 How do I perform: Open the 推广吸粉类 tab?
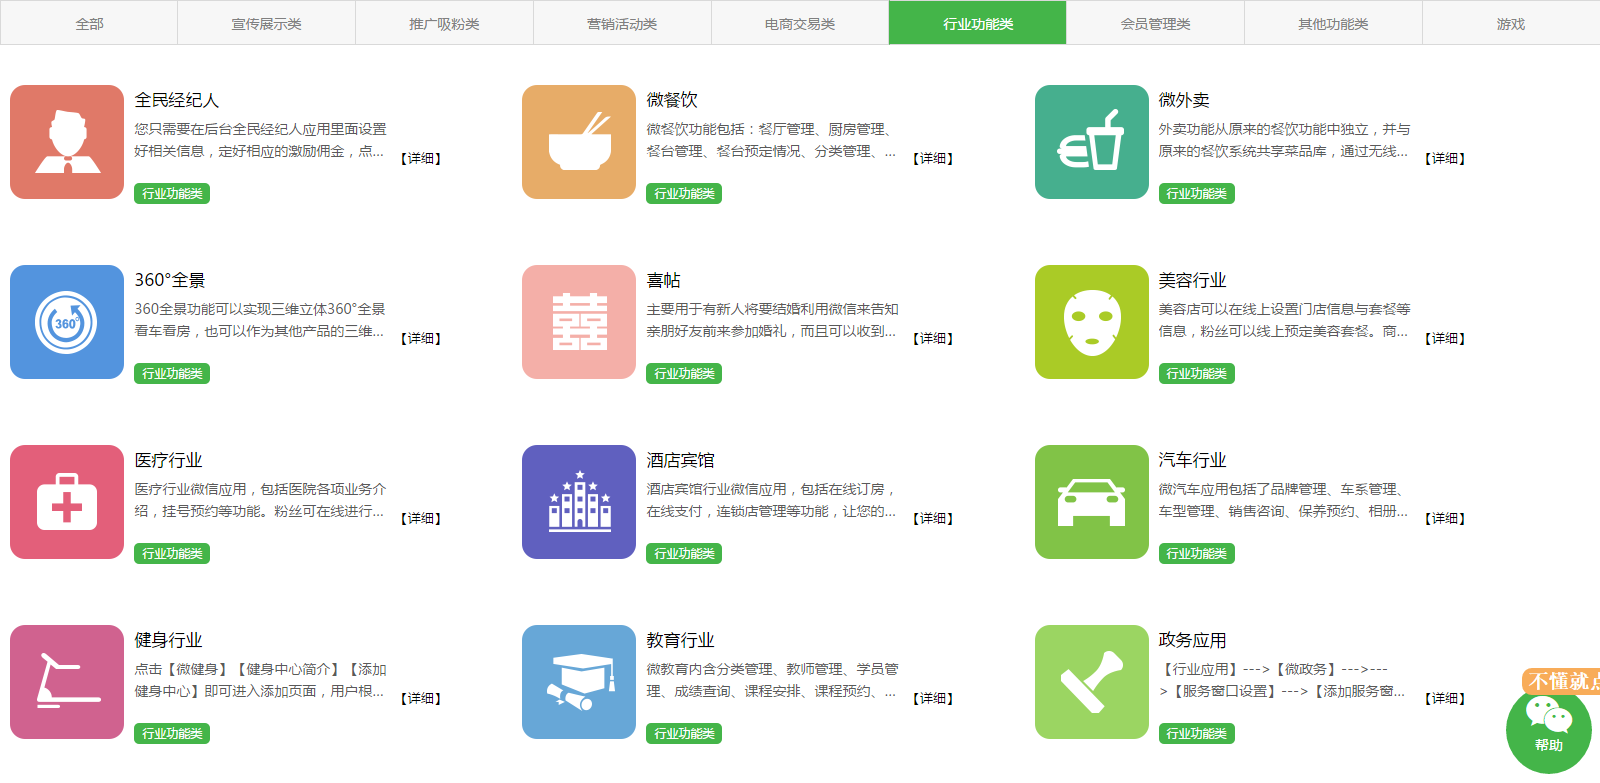445,23
